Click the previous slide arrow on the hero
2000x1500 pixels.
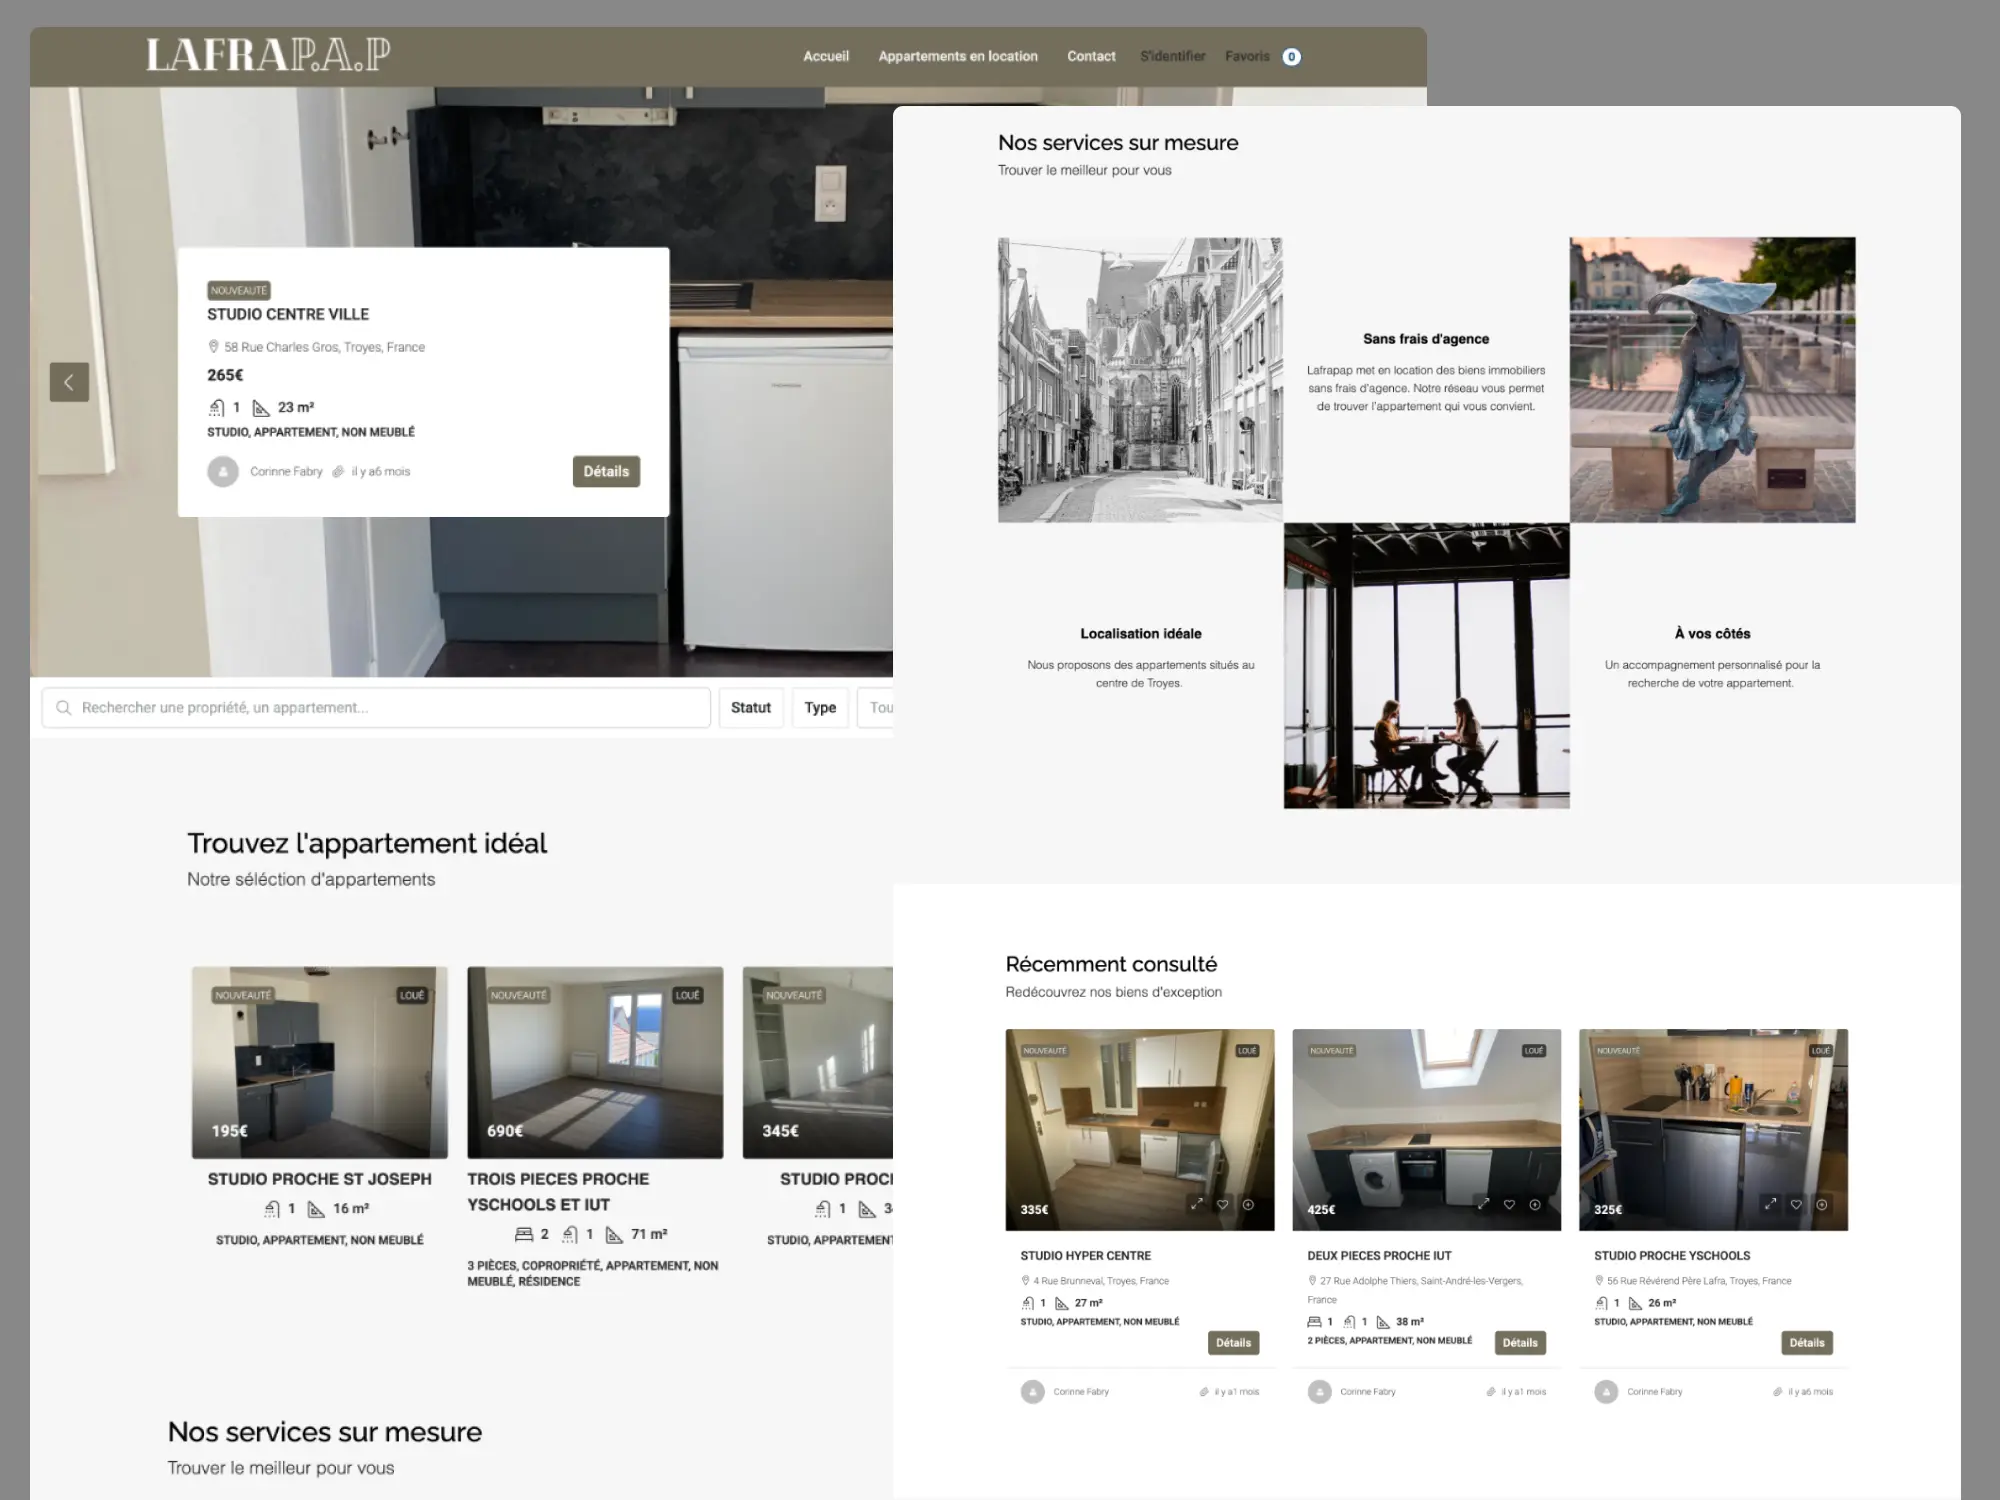pos(69,382)
